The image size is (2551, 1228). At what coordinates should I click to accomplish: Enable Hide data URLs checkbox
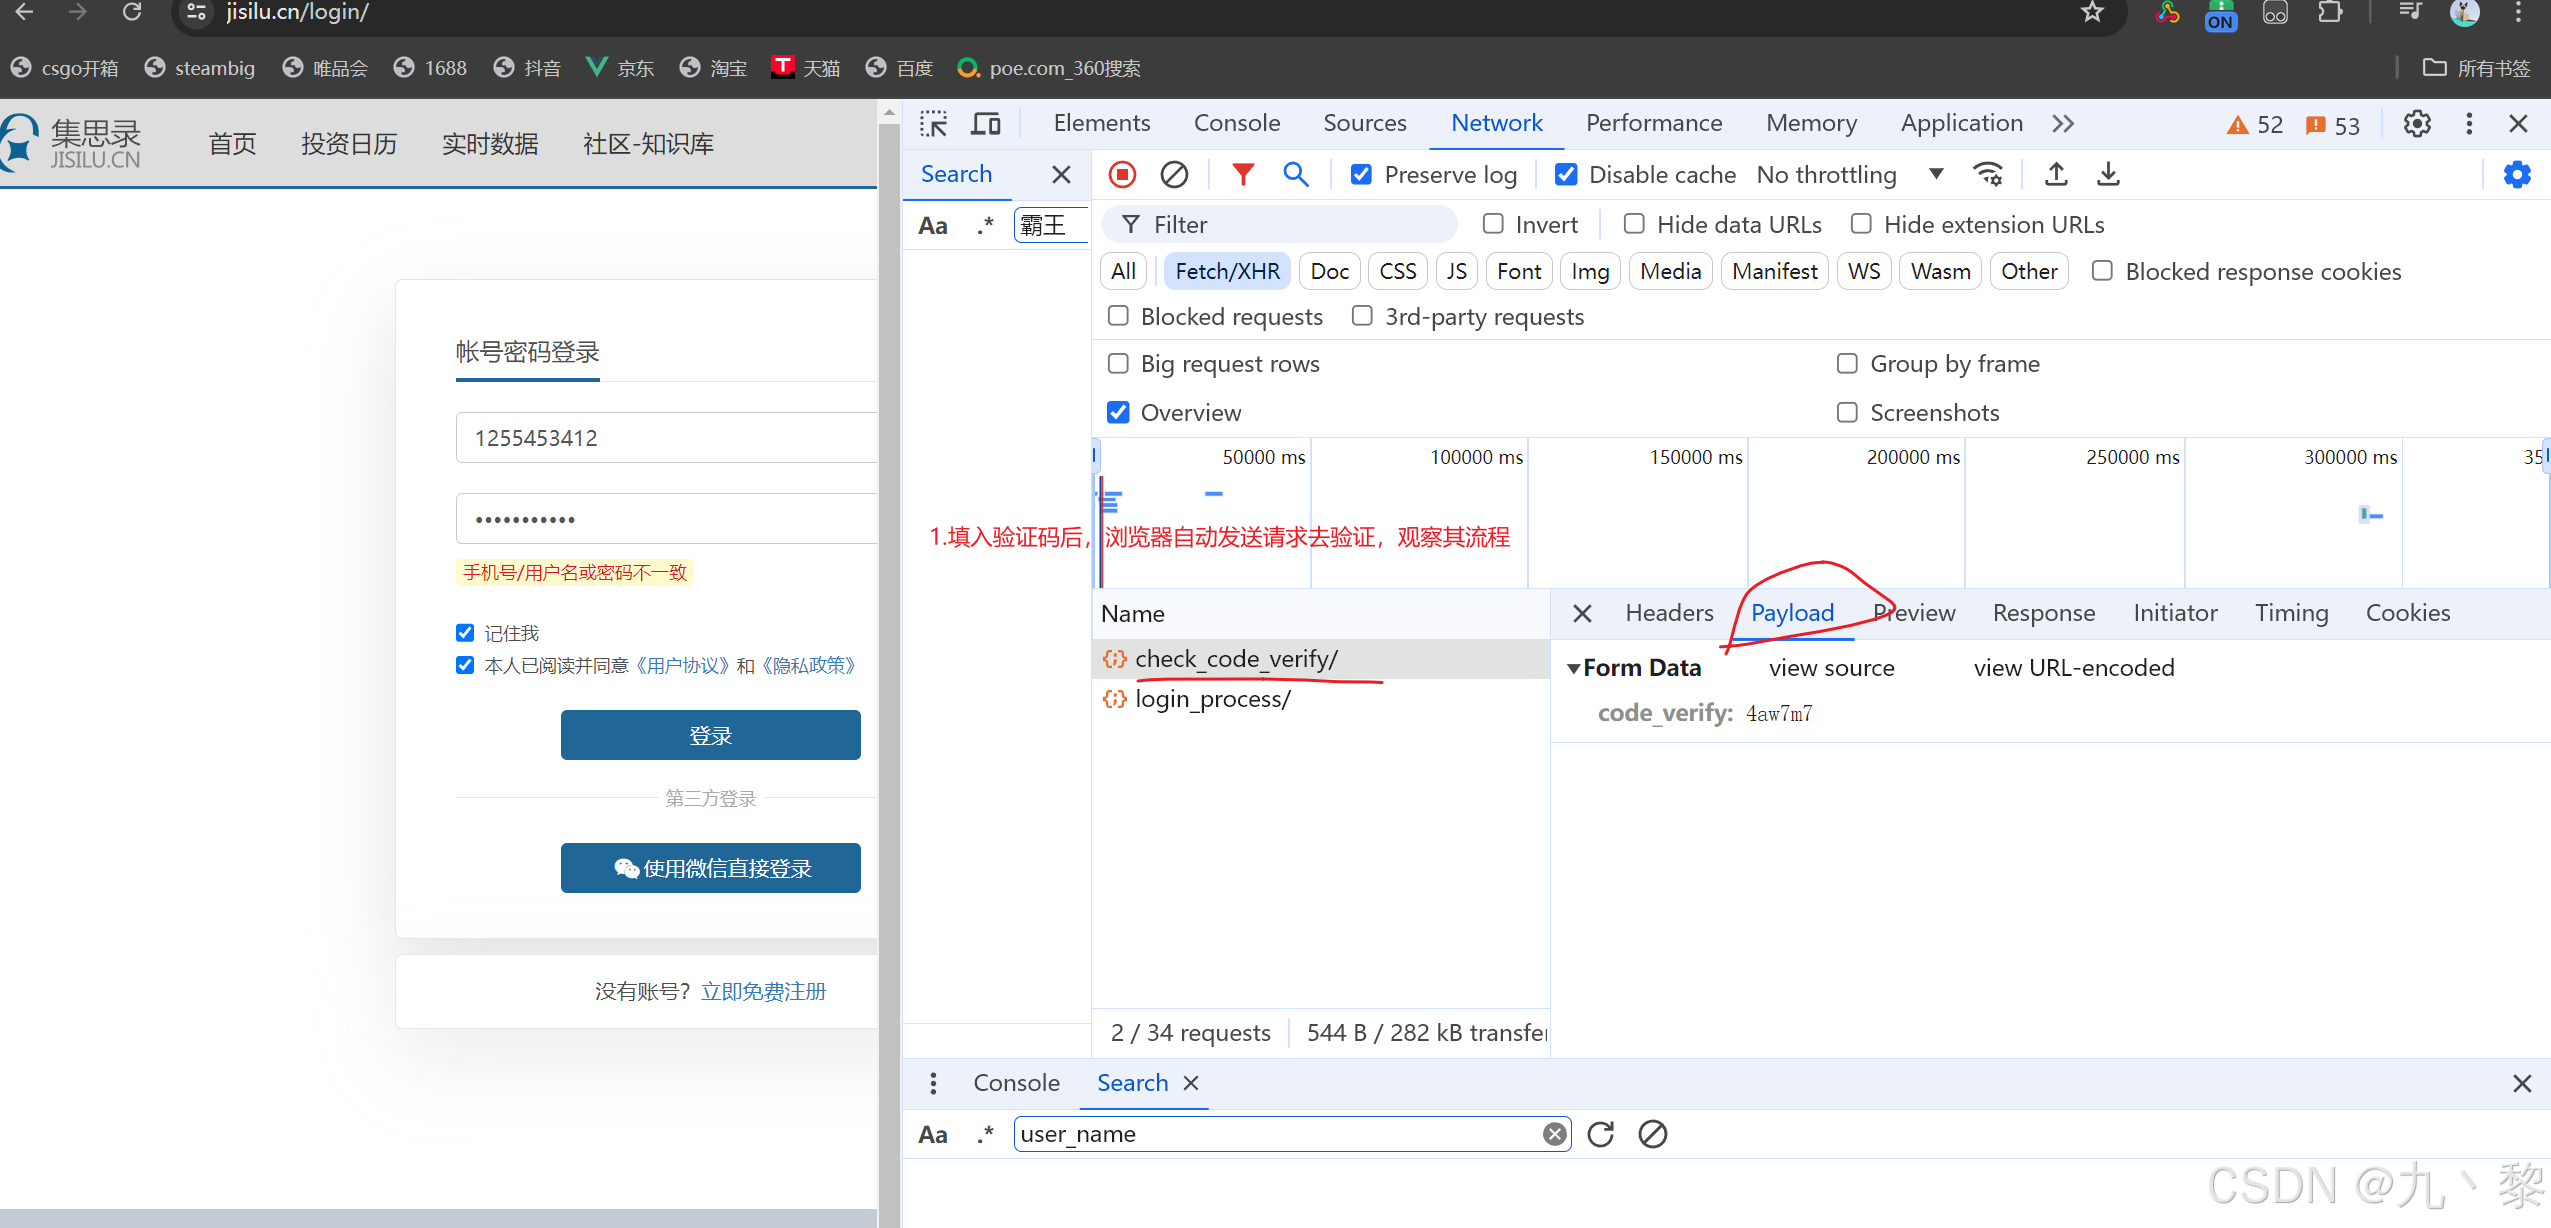[1634, 224]
